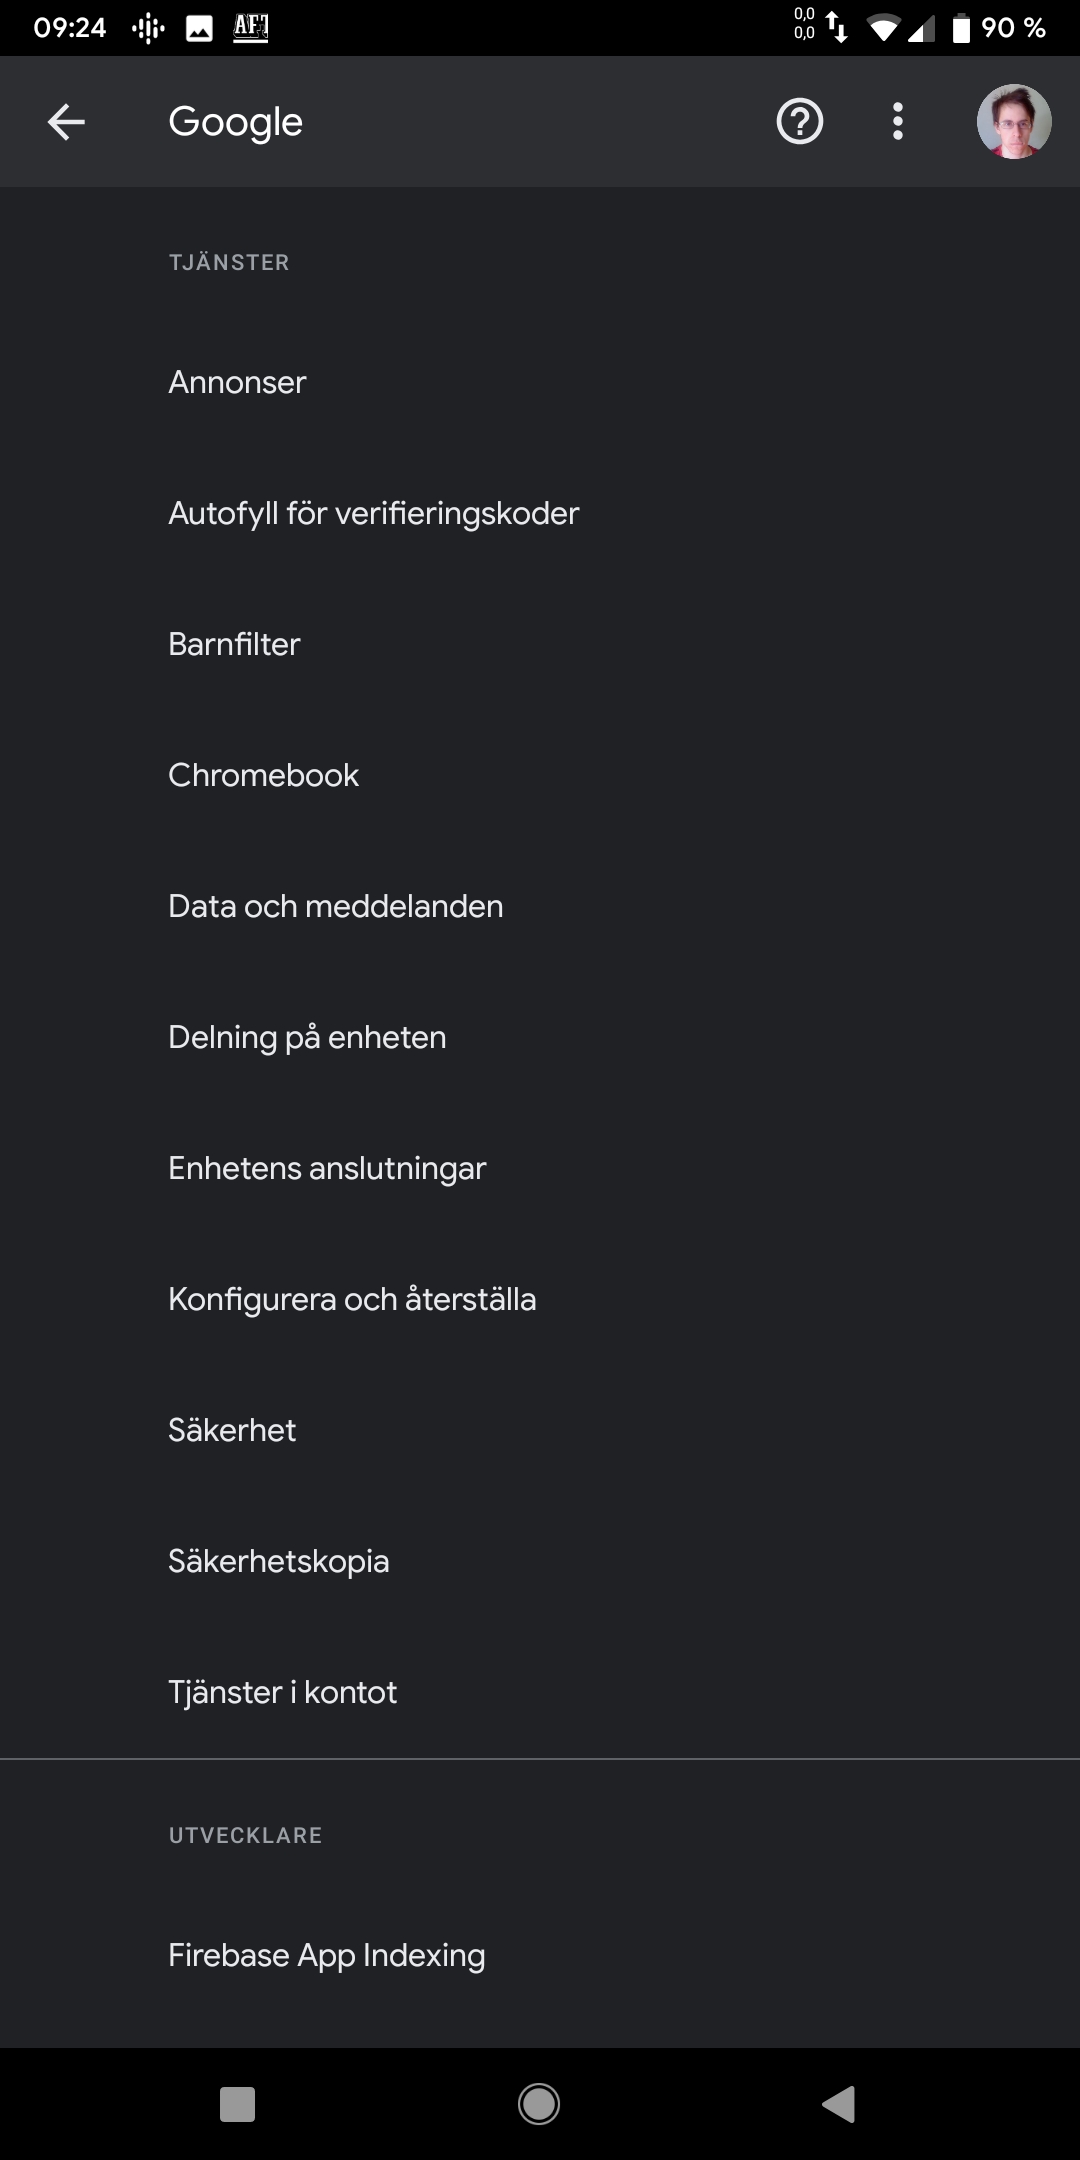This screenshot has width=1080, height=2160.
Task: Choose Konfigurera och återställa
Action: click(x=540, y=1299)
